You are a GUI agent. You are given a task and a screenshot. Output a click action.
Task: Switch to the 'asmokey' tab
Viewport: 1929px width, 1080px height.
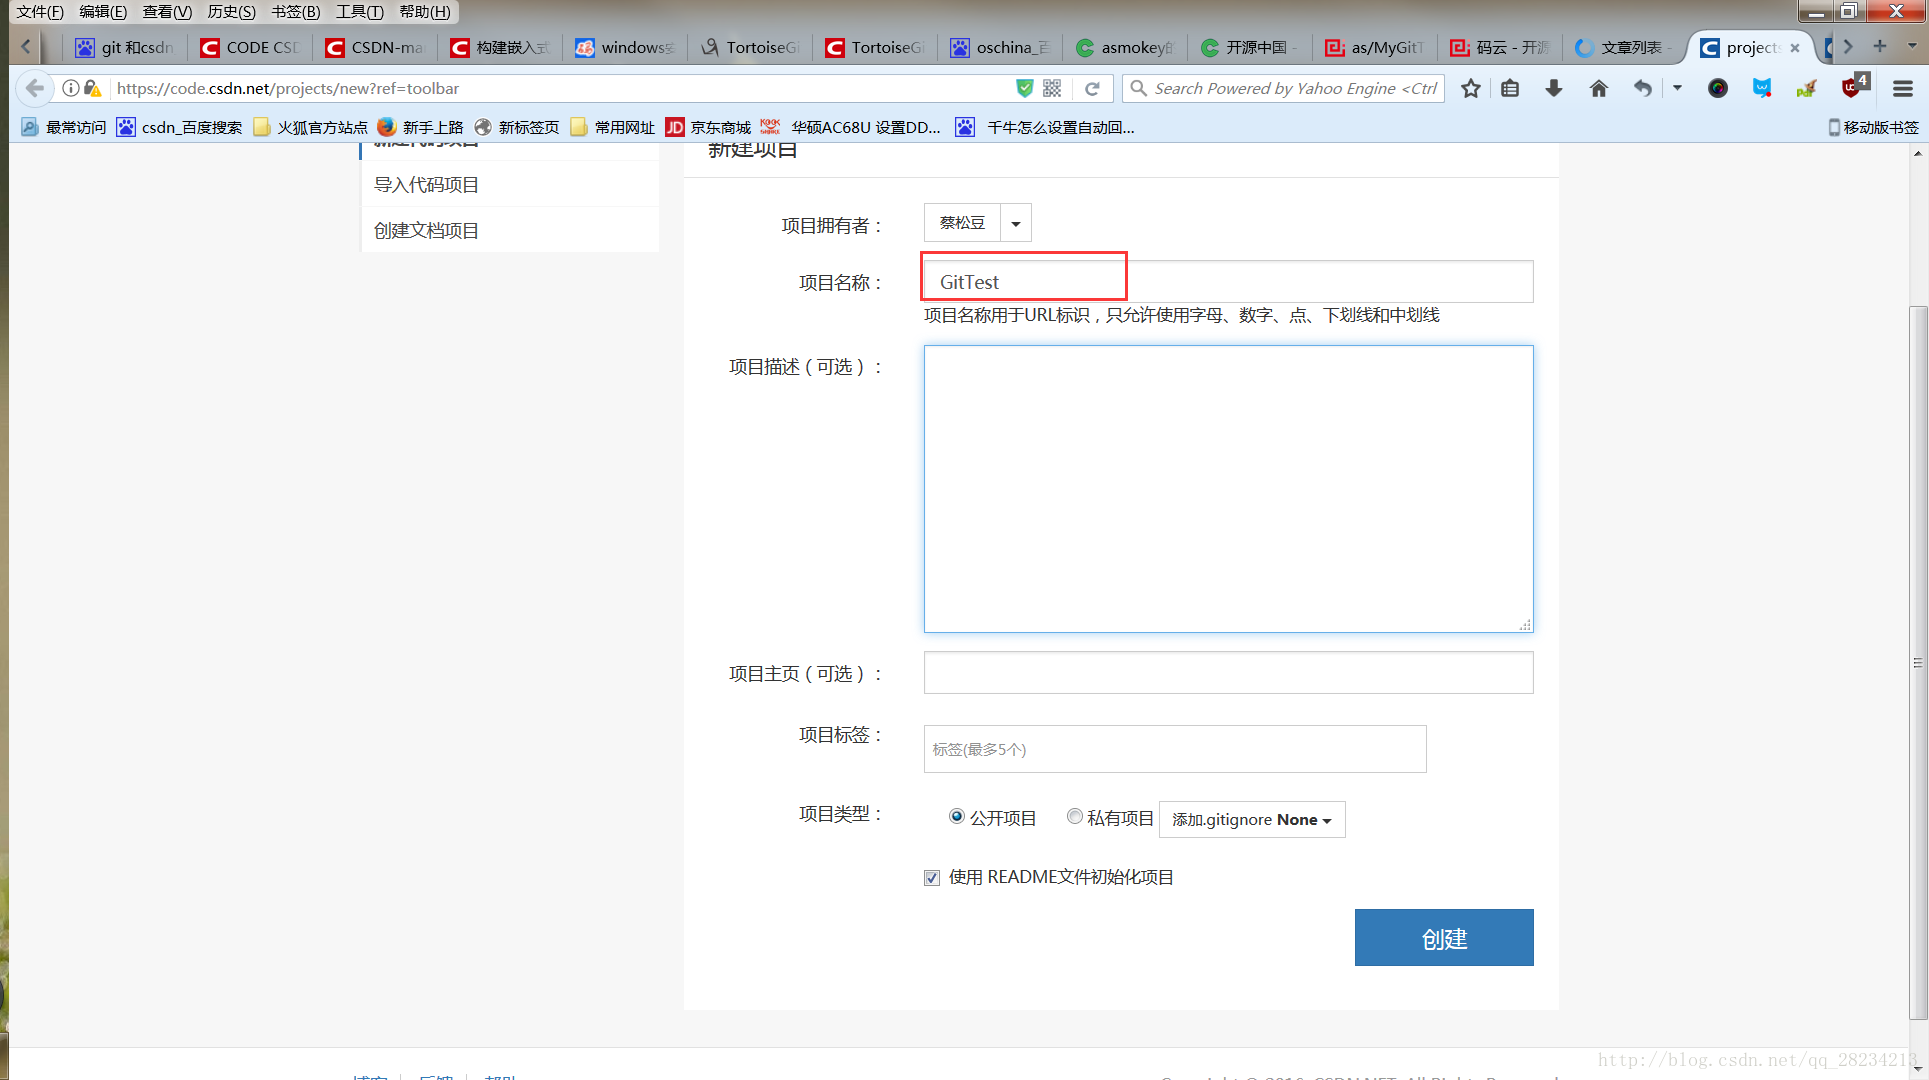click(x=1125, y=47)
